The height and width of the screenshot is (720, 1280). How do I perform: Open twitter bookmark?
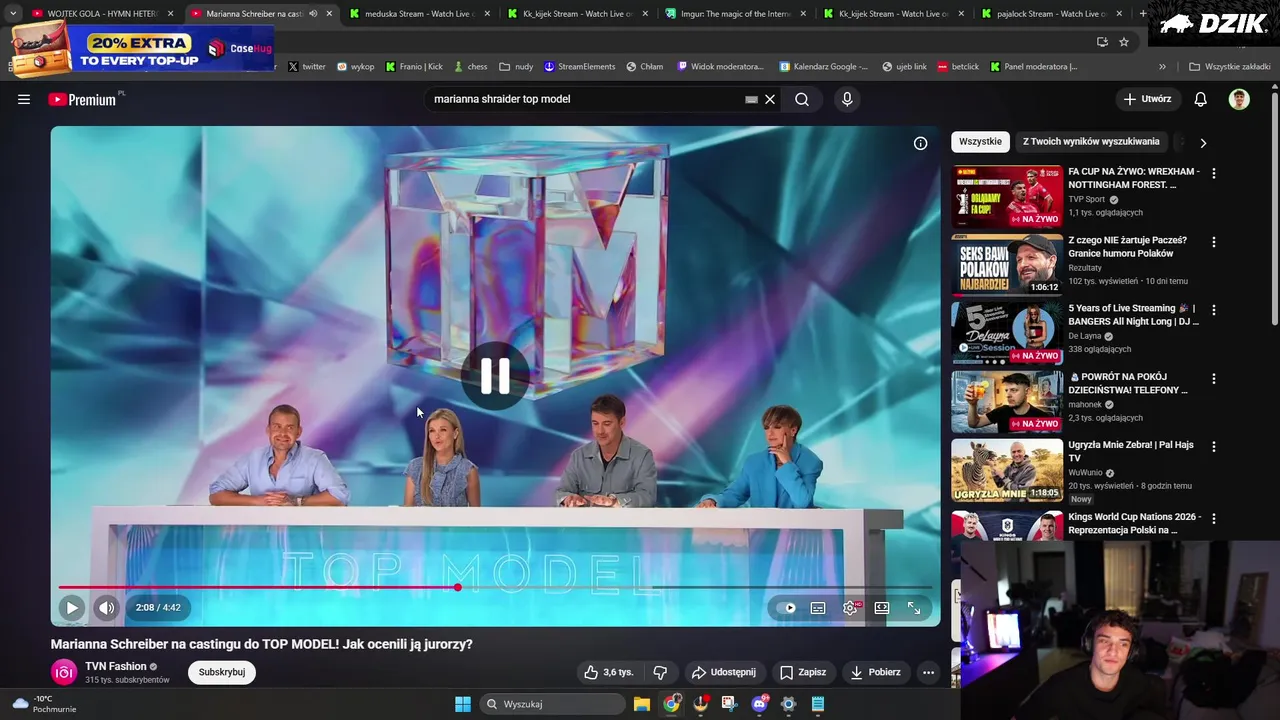pos(307,67)
